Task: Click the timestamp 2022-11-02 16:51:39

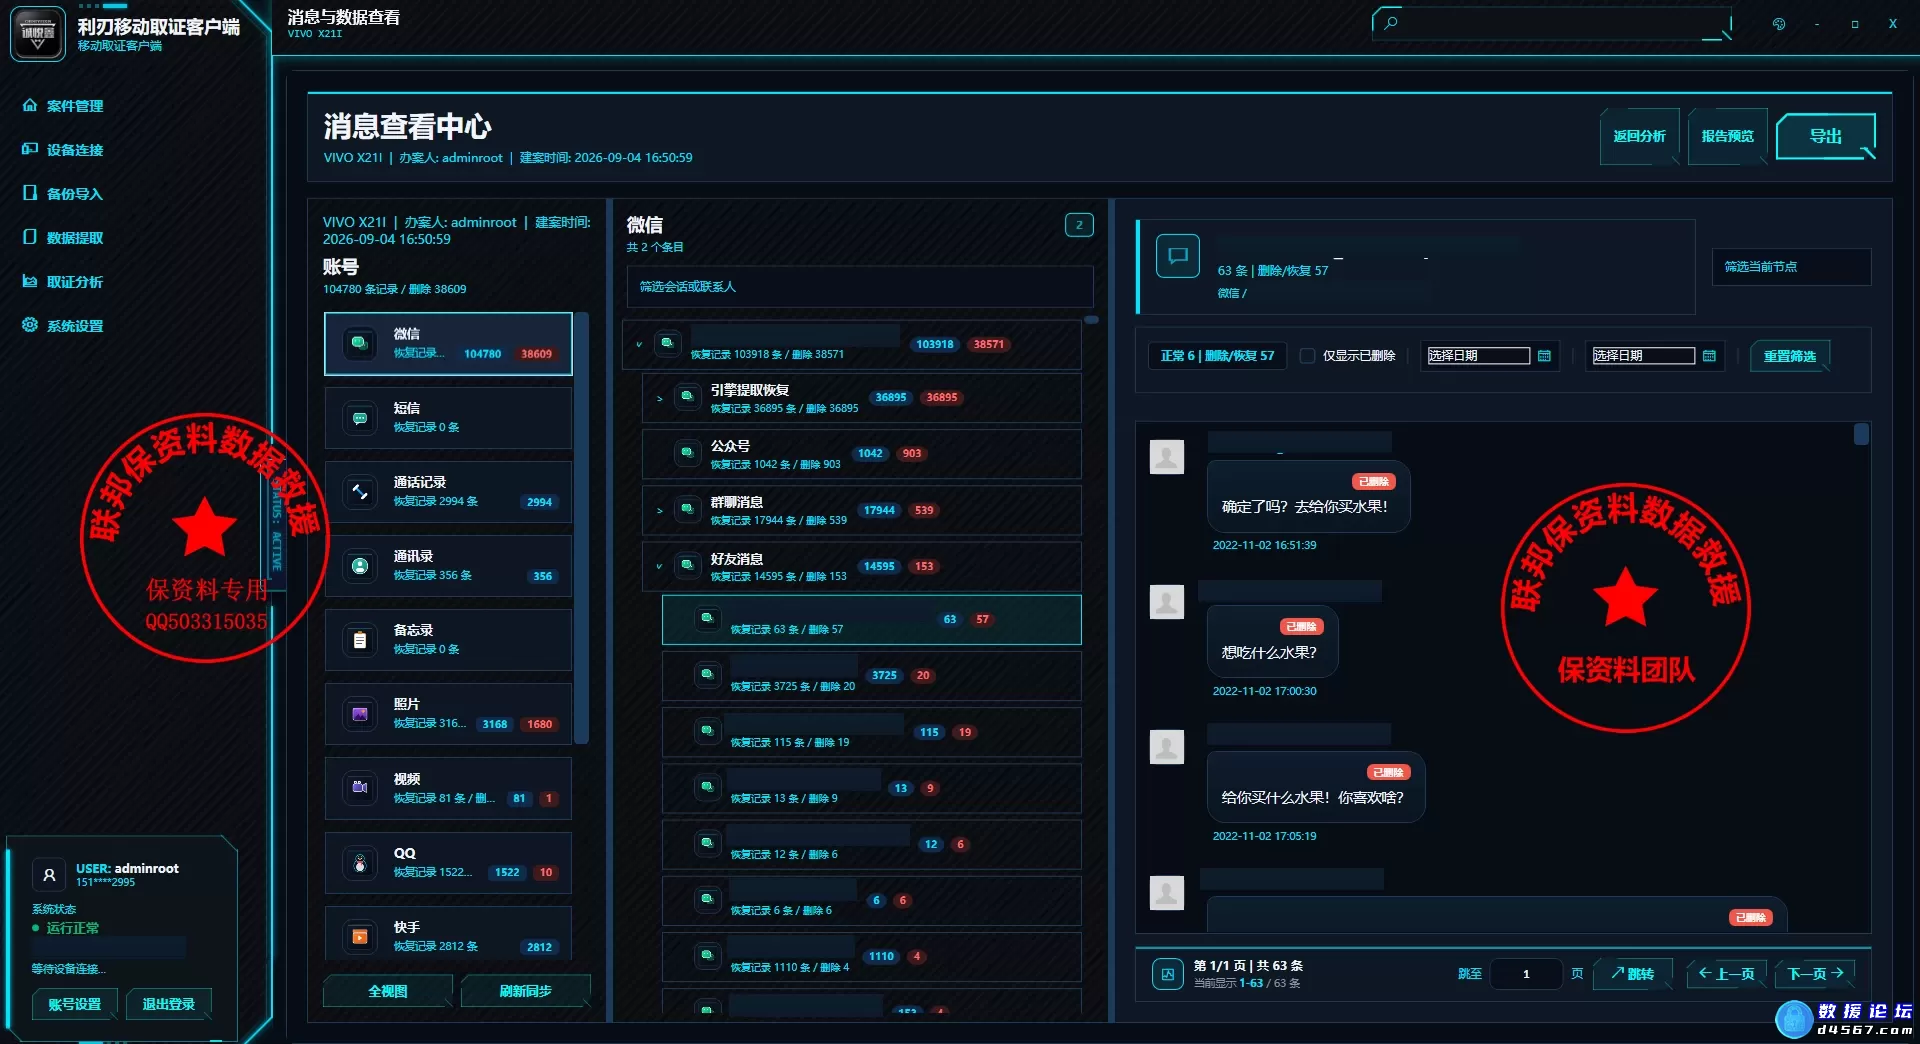Action: tap(1264, 545)
